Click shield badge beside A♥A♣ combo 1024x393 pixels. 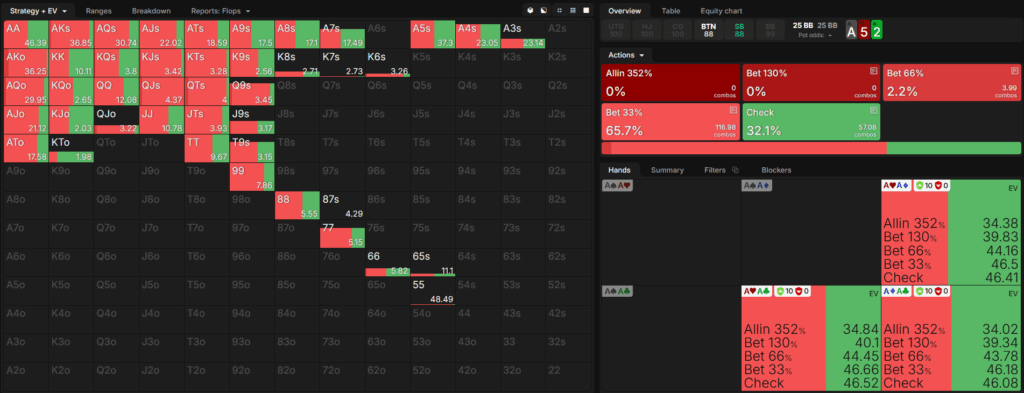[x=792, y=291]
